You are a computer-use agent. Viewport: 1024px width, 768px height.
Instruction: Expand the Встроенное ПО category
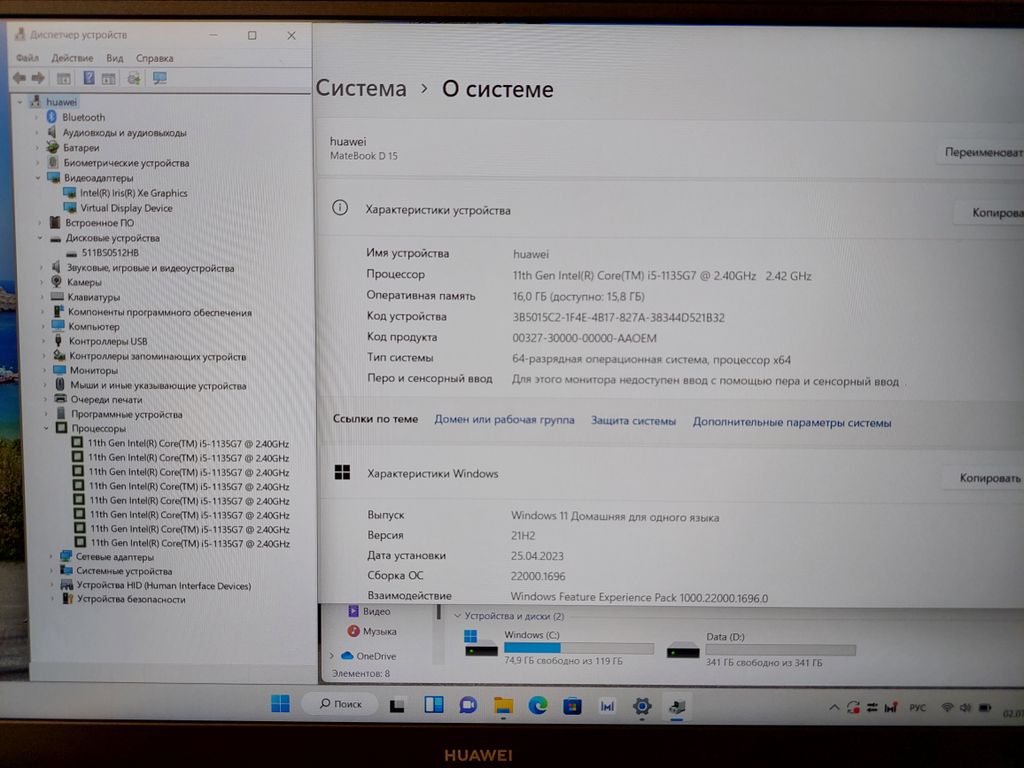[40, 223]
